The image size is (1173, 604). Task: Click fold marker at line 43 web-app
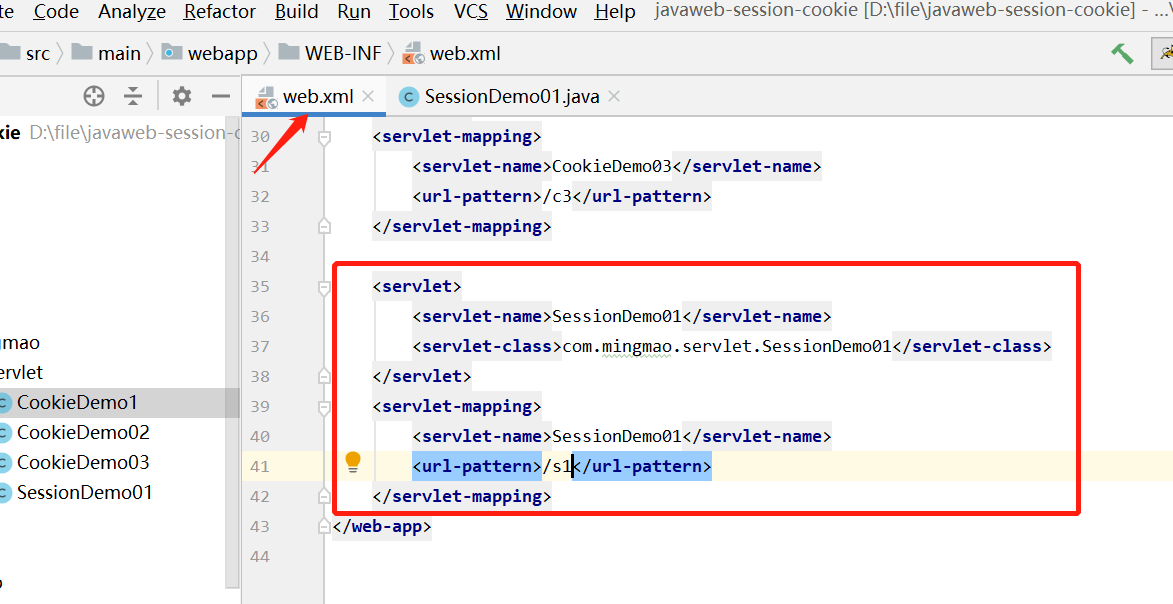324,526
